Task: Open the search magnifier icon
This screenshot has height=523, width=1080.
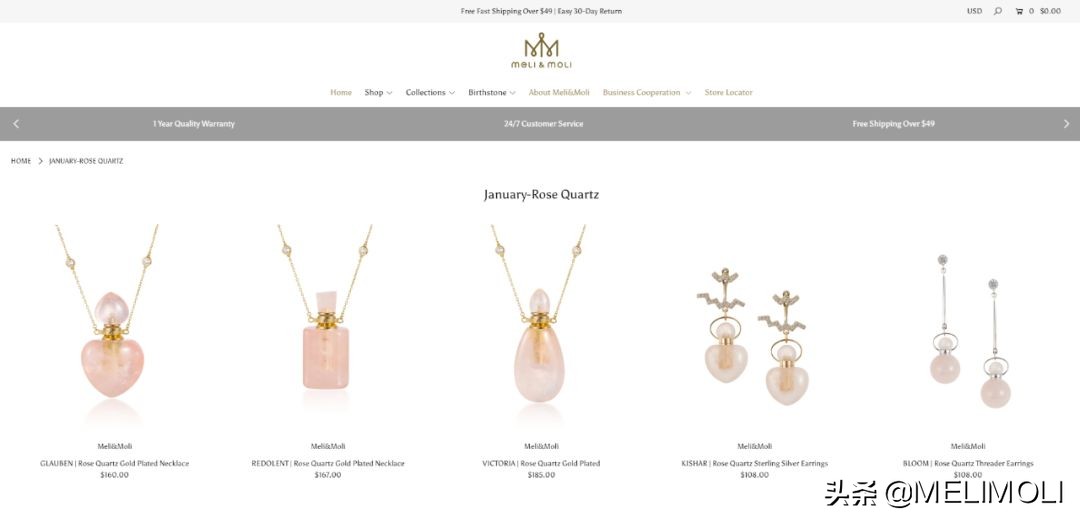Action: tap(997, 11)
